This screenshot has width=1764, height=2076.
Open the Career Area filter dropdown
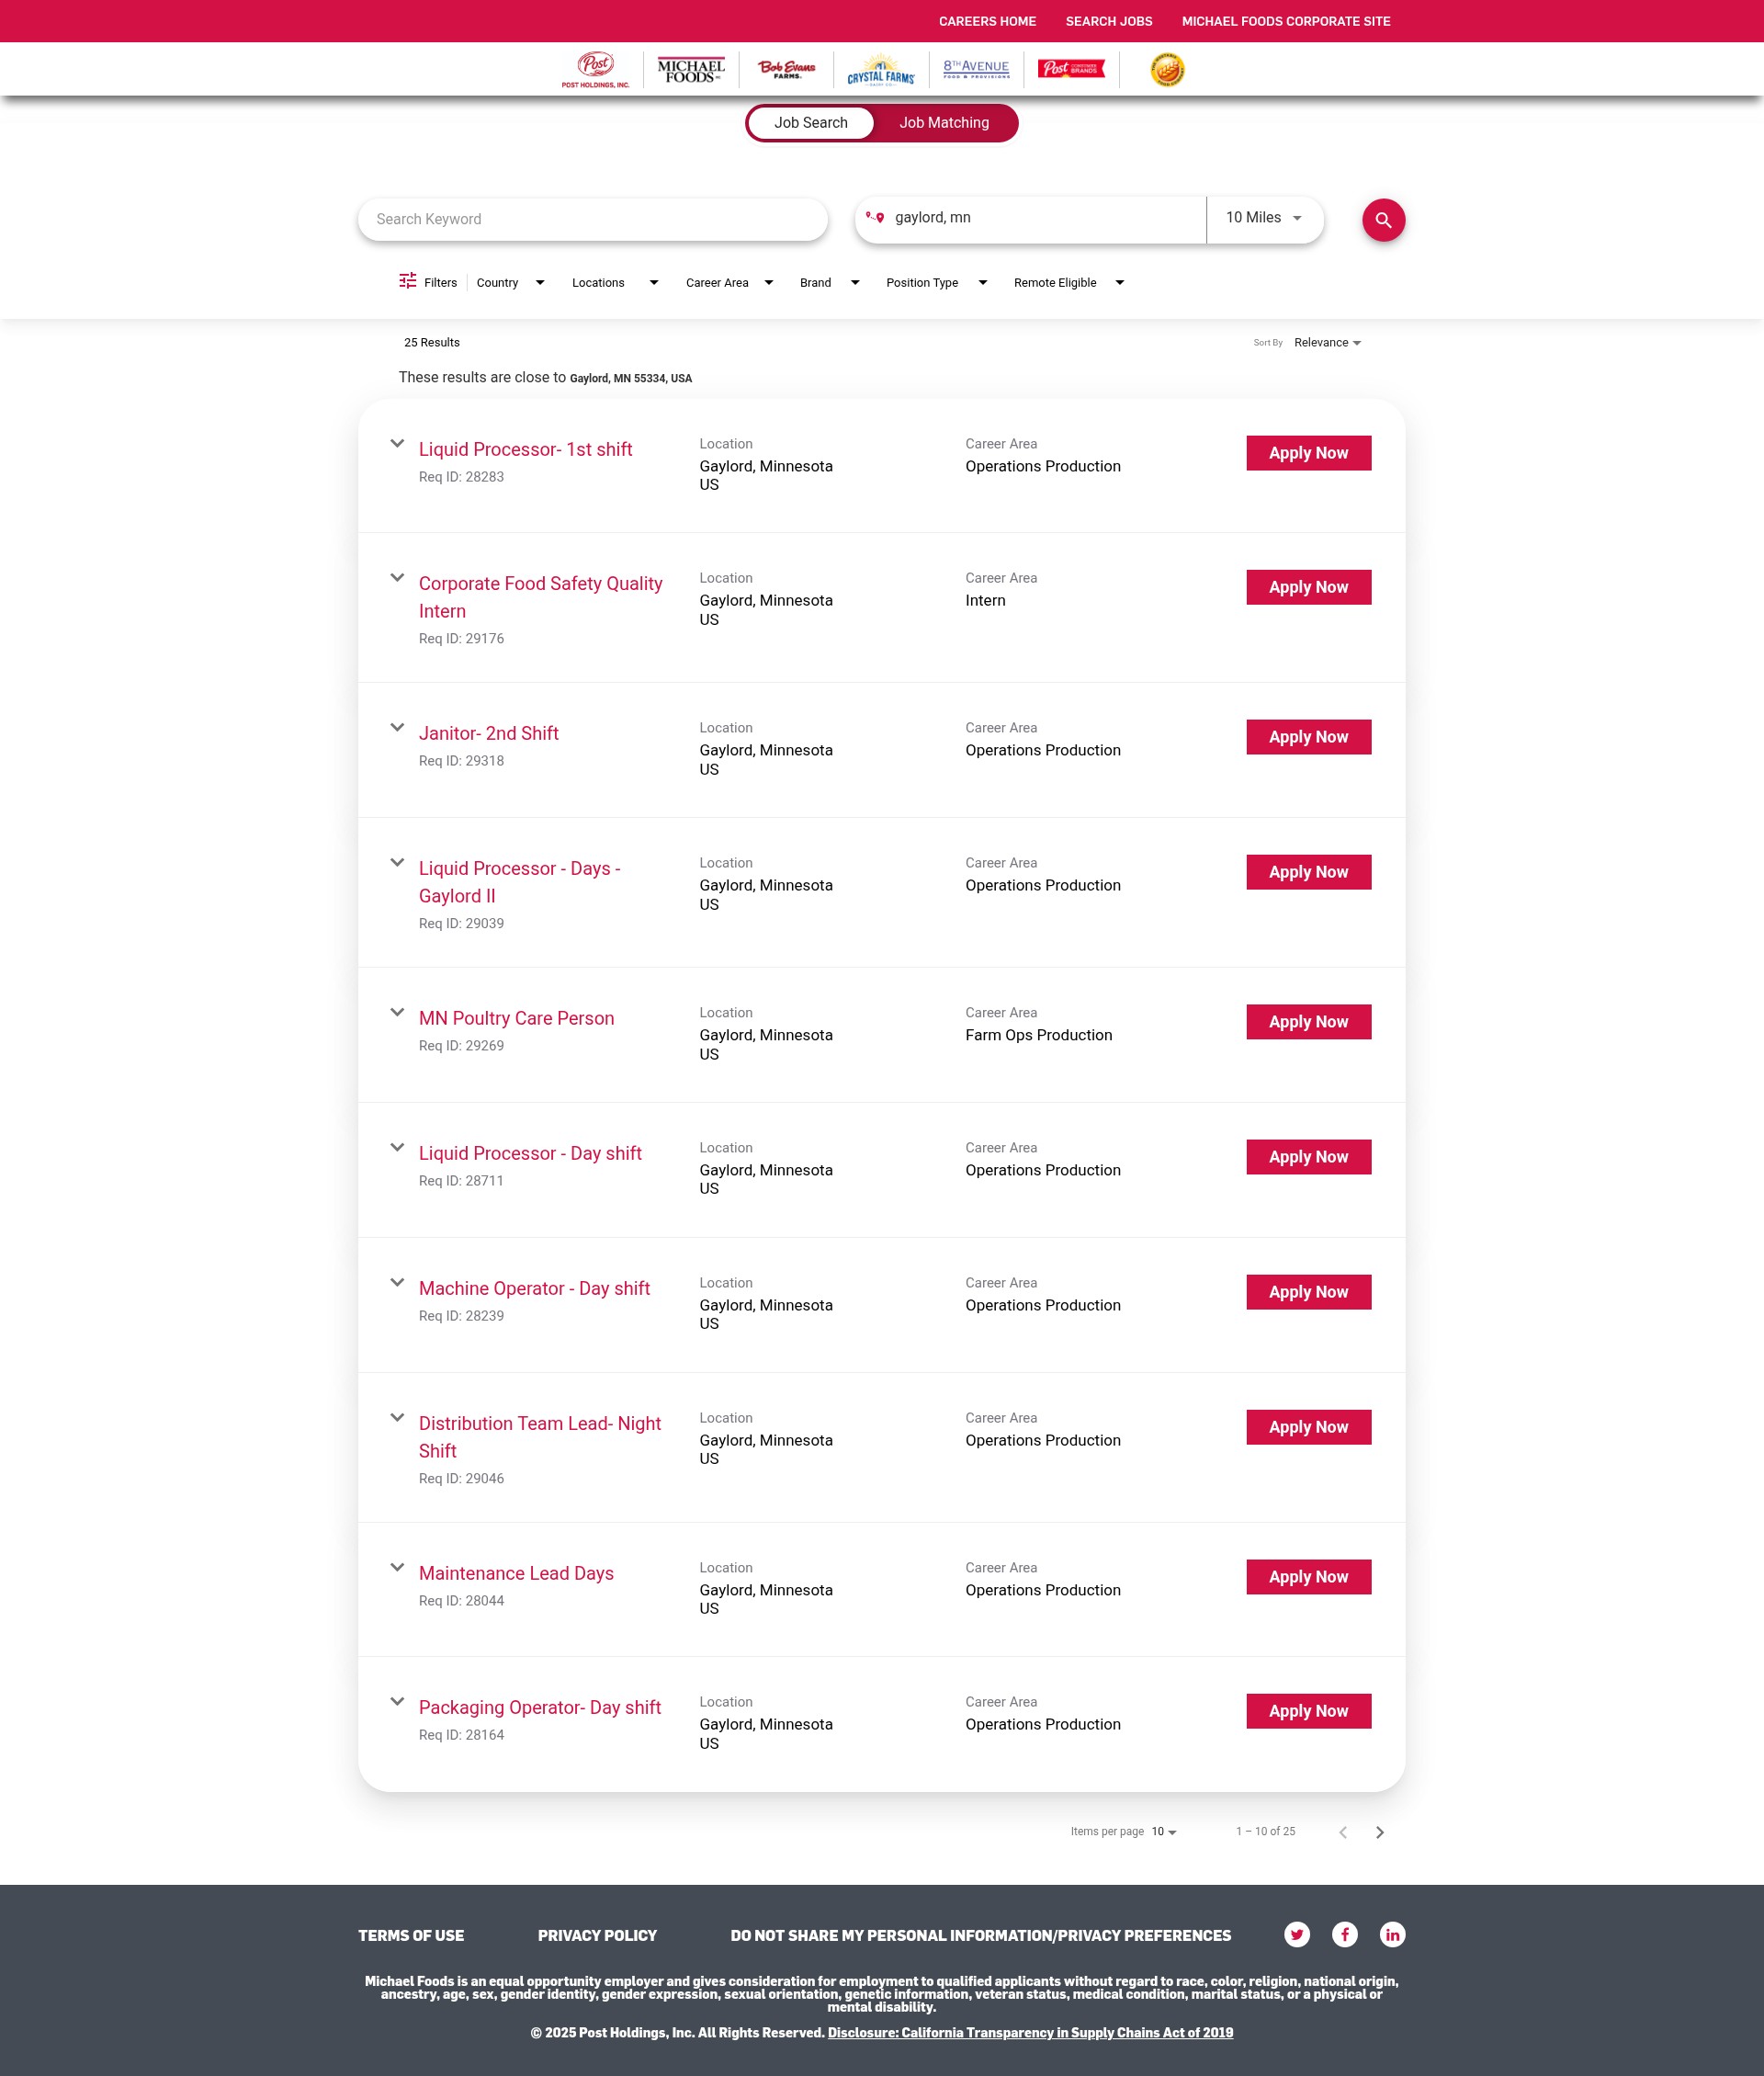[729, 283]
